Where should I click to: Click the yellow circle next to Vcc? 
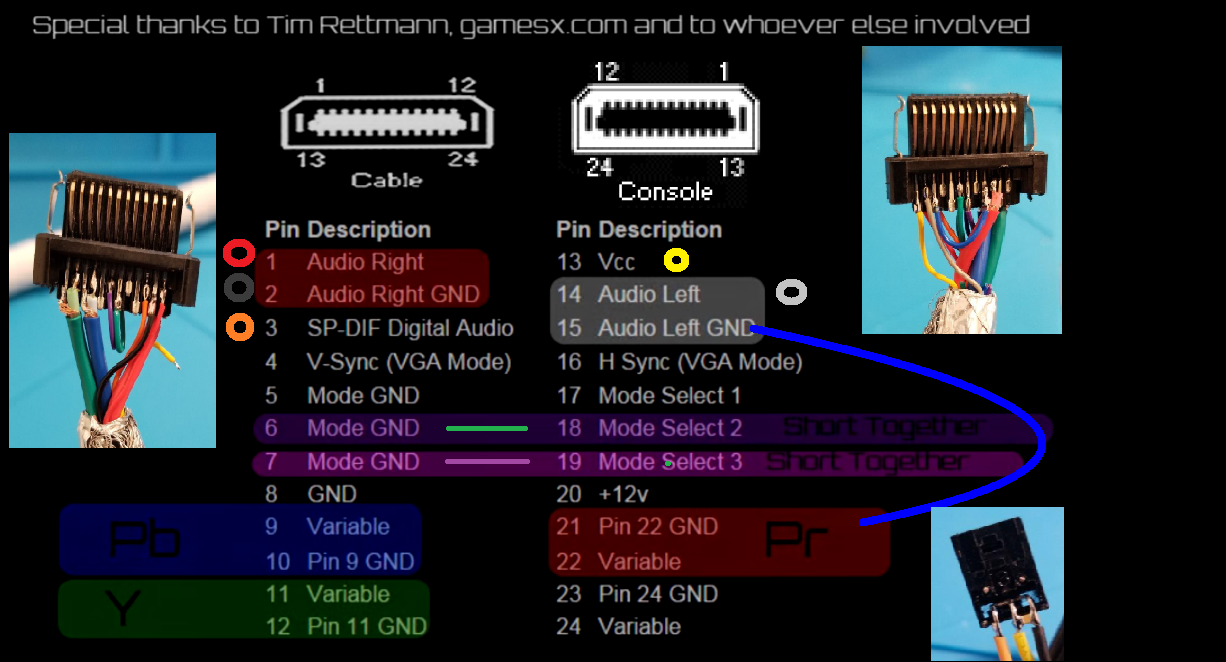[677, 261]
